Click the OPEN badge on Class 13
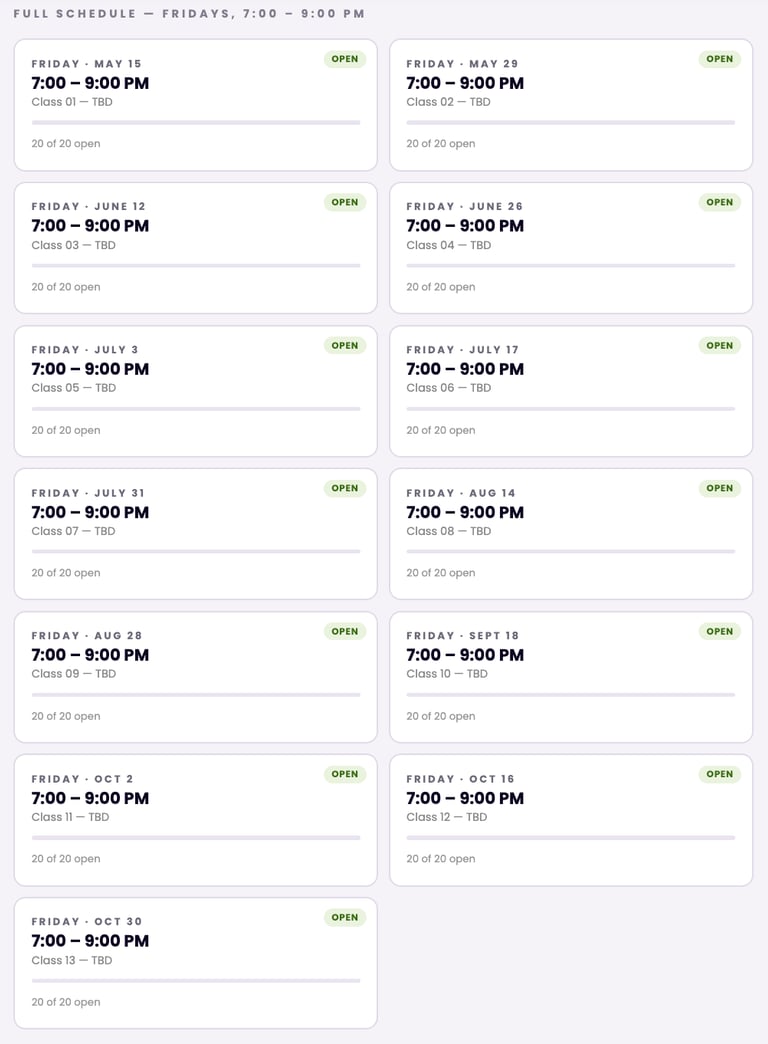The image size is (768, 1044). 345,917
